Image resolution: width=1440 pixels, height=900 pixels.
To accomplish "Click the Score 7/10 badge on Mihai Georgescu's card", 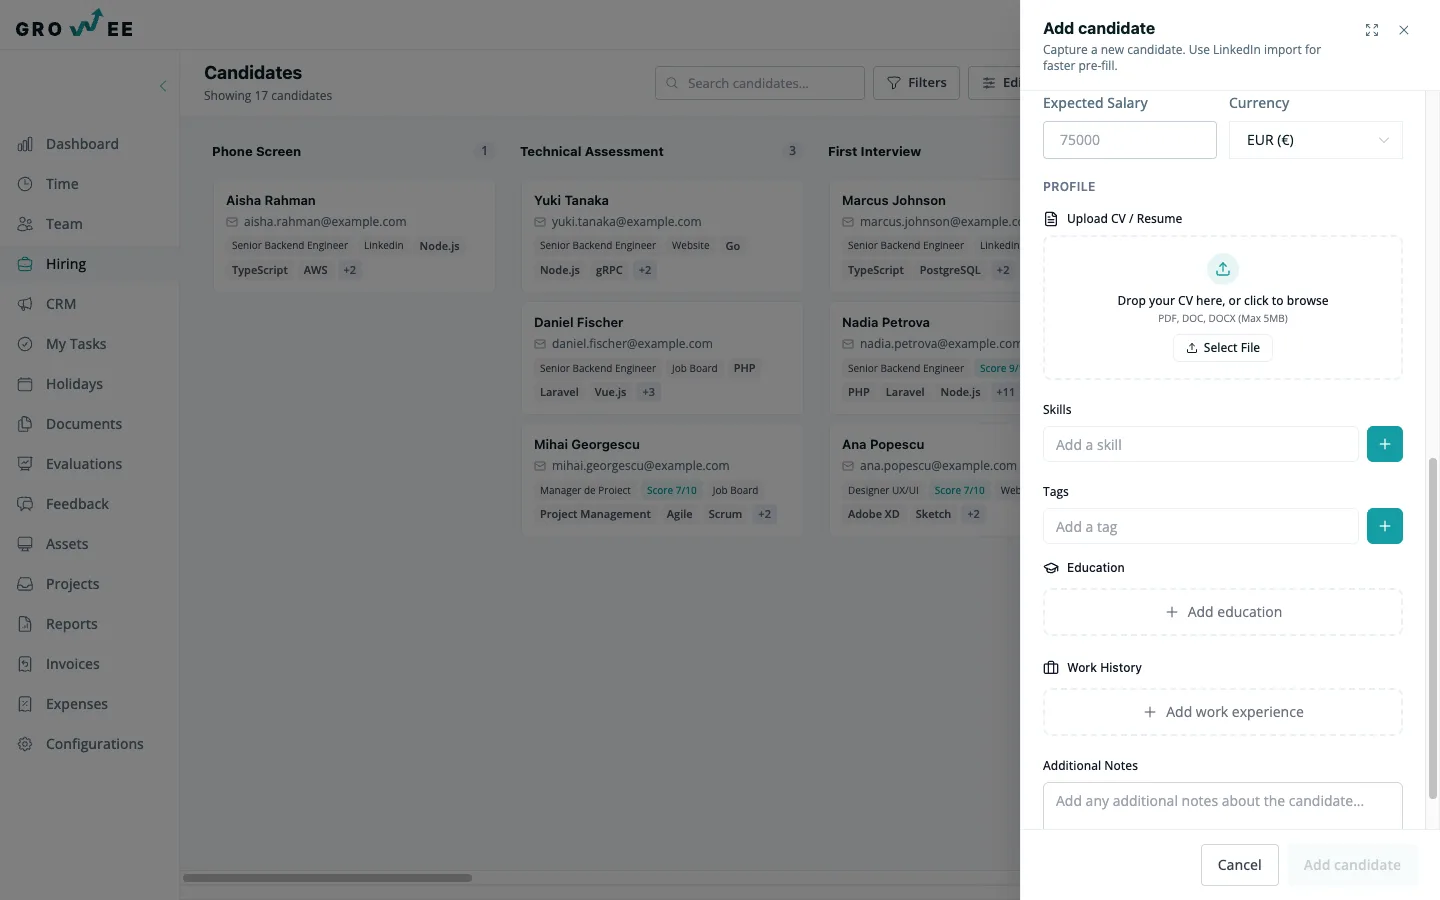I will click(x=671, y=490).
